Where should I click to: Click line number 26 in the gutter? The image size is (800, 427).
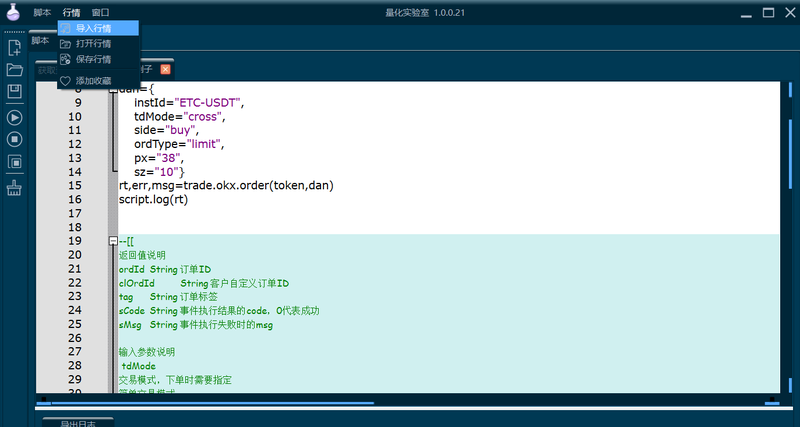pos(74,338)
